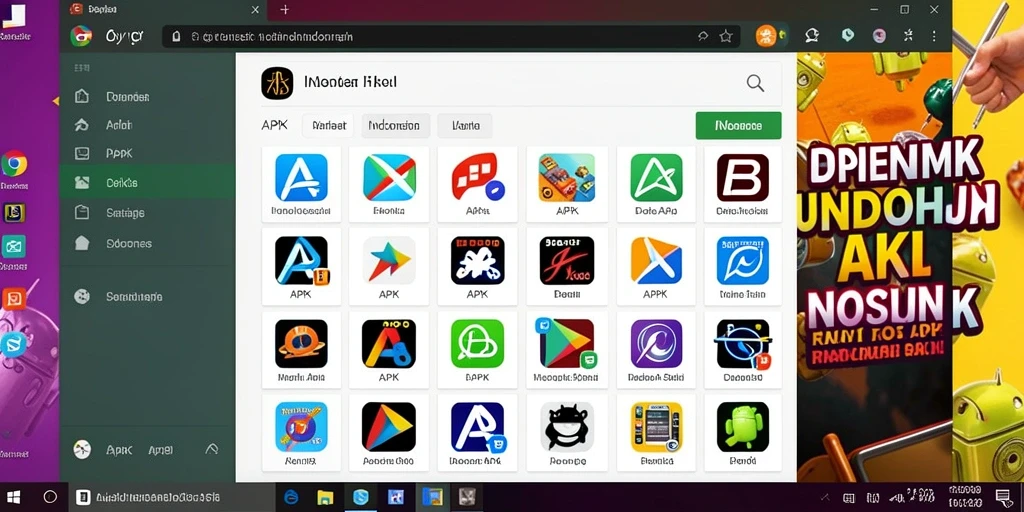
Task: Open Cortana circle on the taskbar
Action: click(x=50, y=497)
